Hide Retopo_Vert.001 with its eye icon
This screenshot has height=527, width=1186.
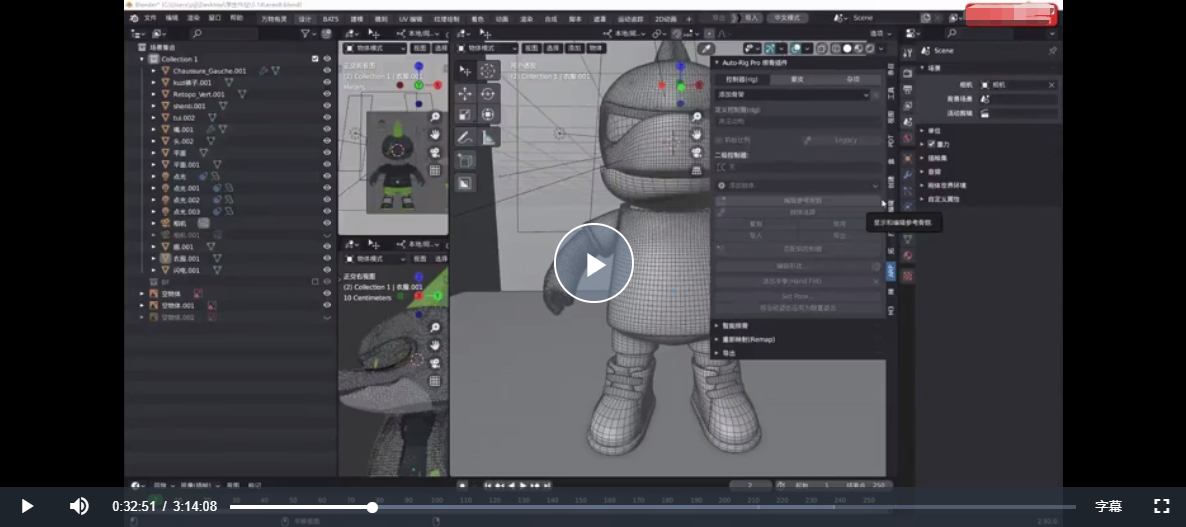point(328,94)
